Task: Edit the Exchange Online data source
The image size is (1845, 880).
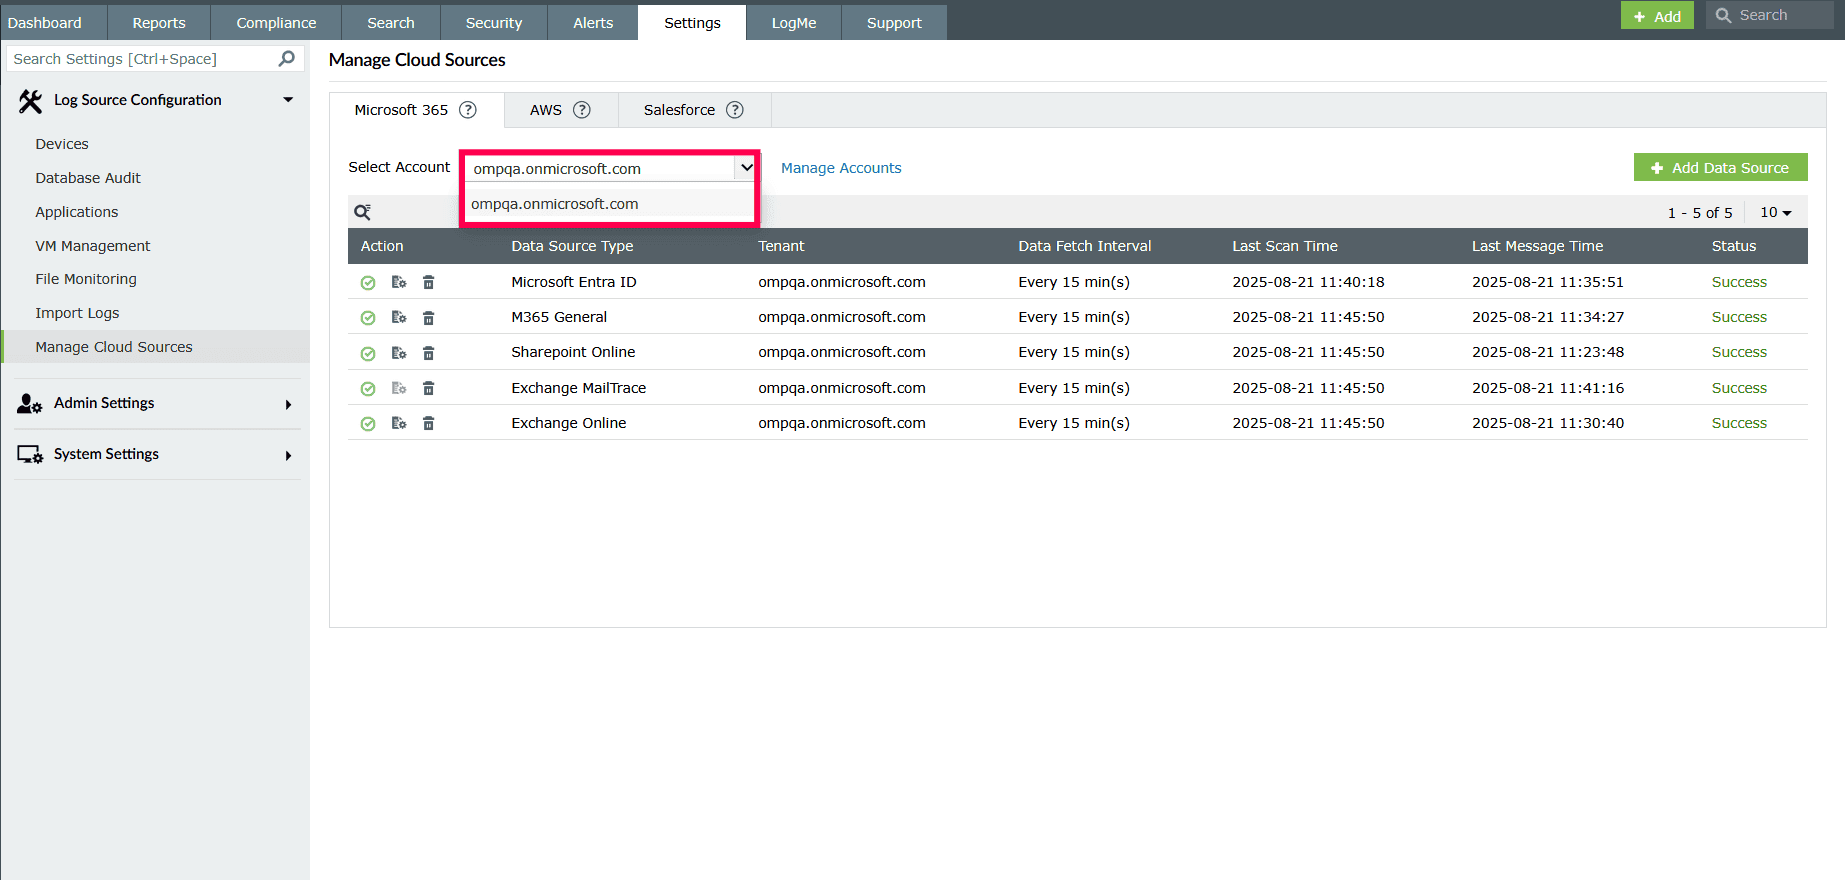Action: (x=399, y=423)
